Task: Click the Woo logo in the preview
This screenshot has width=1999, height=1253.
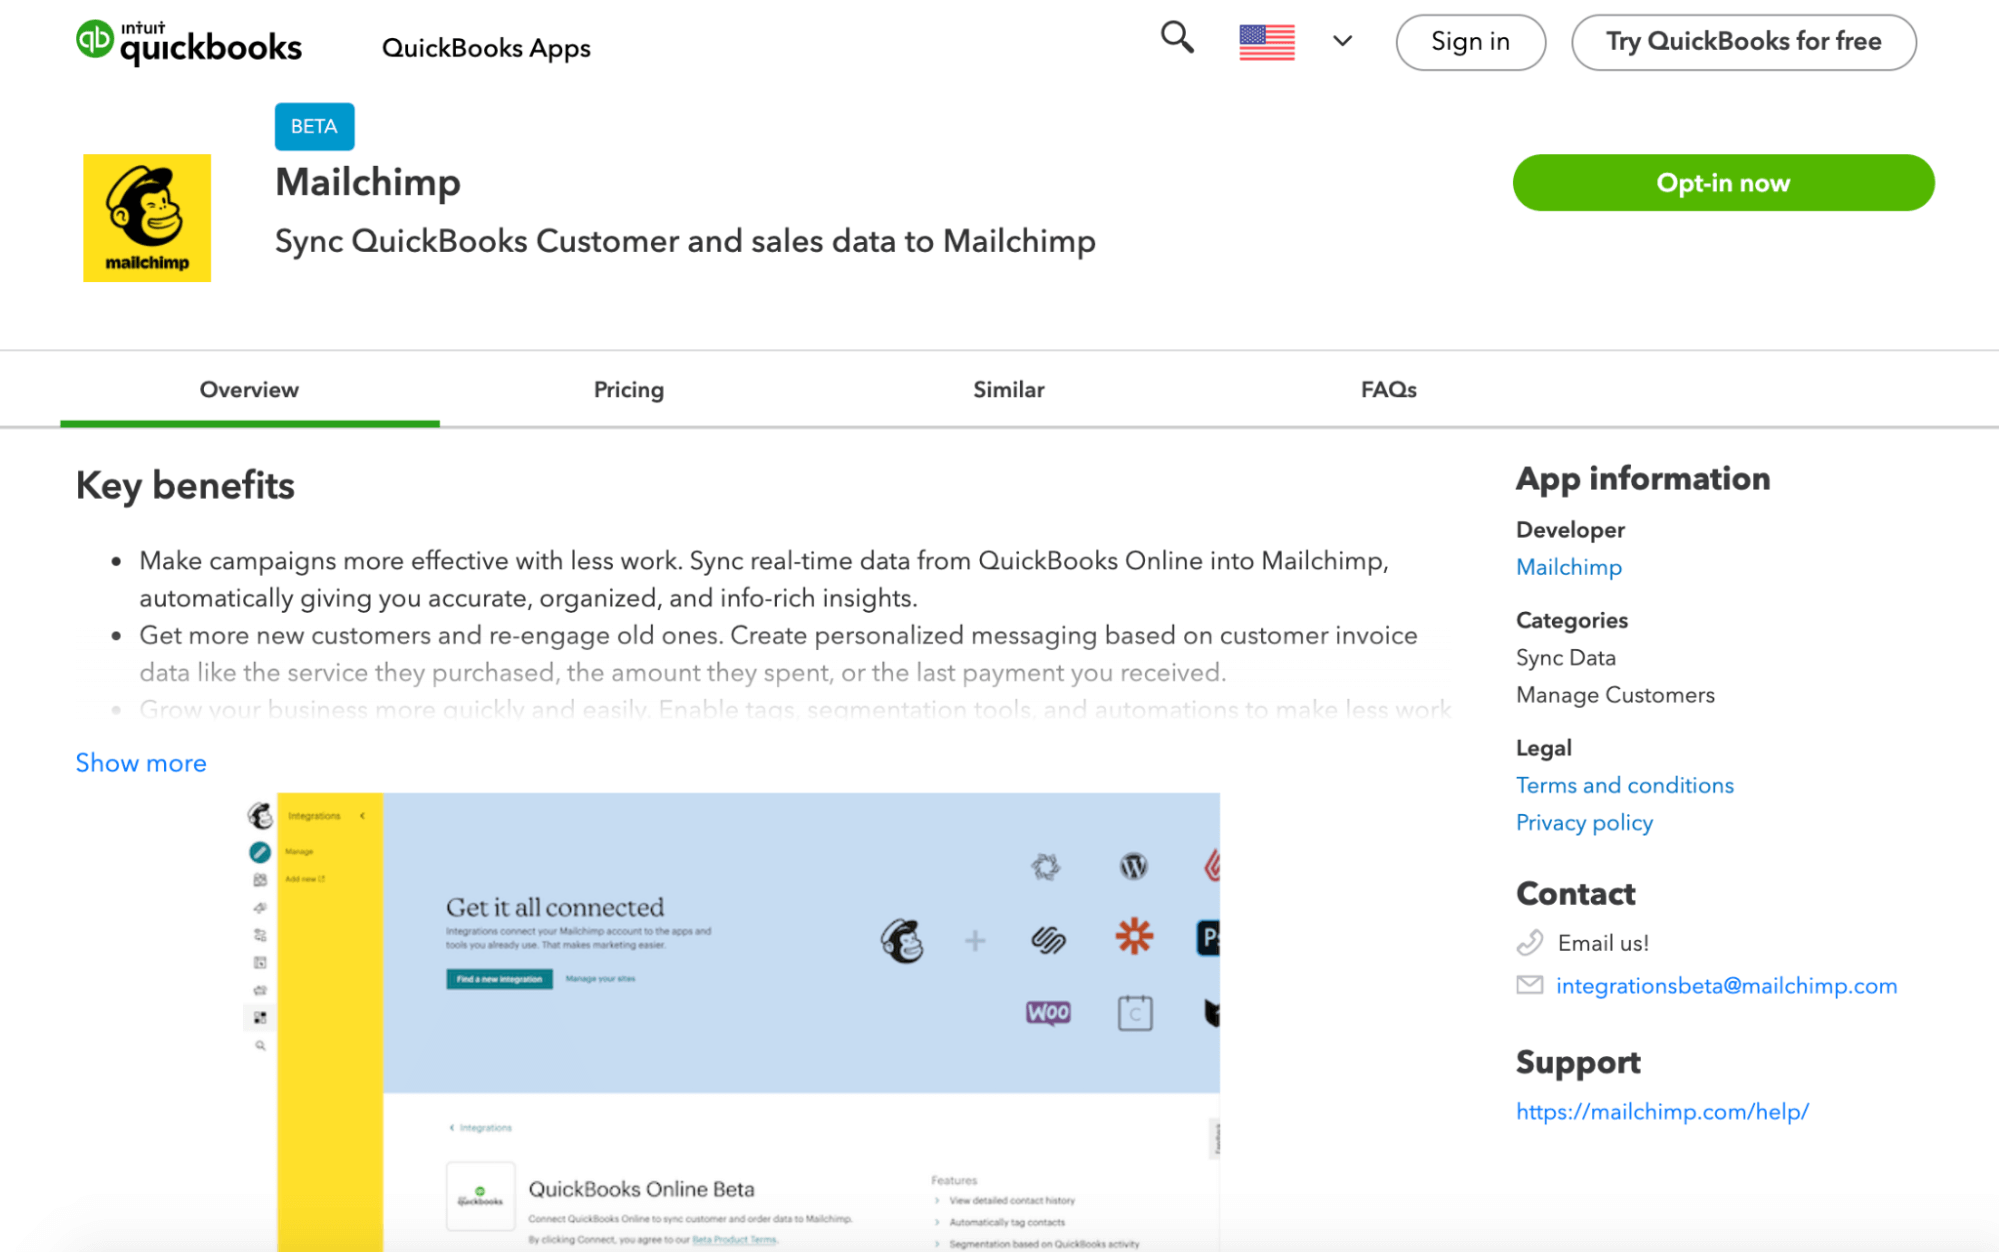Action: click(1048, 1013)
